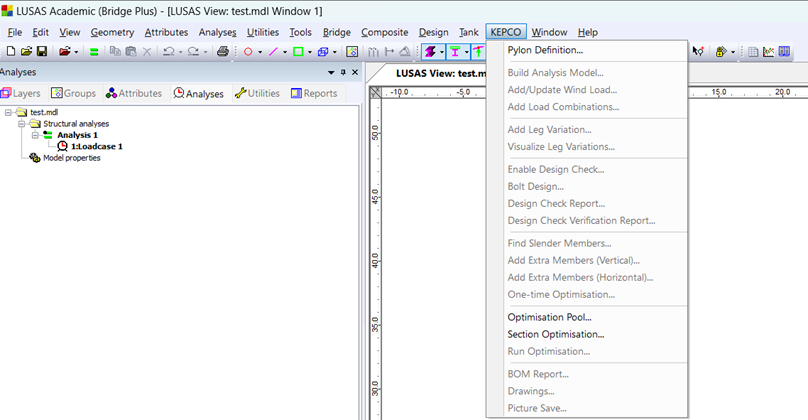Click the Print icon in toolbar

pos(222,51)
